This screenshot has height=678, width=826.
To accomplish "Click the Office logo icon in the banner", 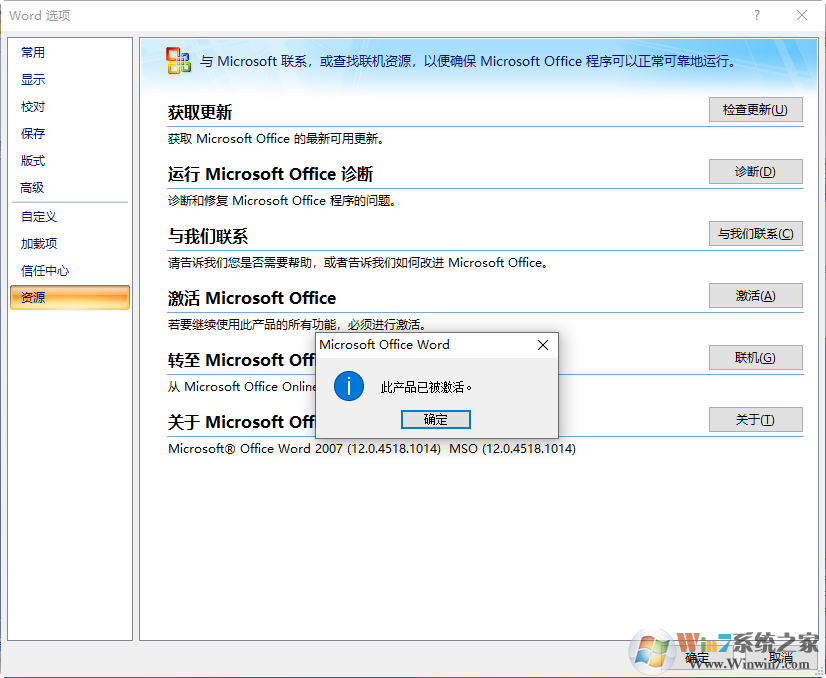I will click(x=178, y=61).
